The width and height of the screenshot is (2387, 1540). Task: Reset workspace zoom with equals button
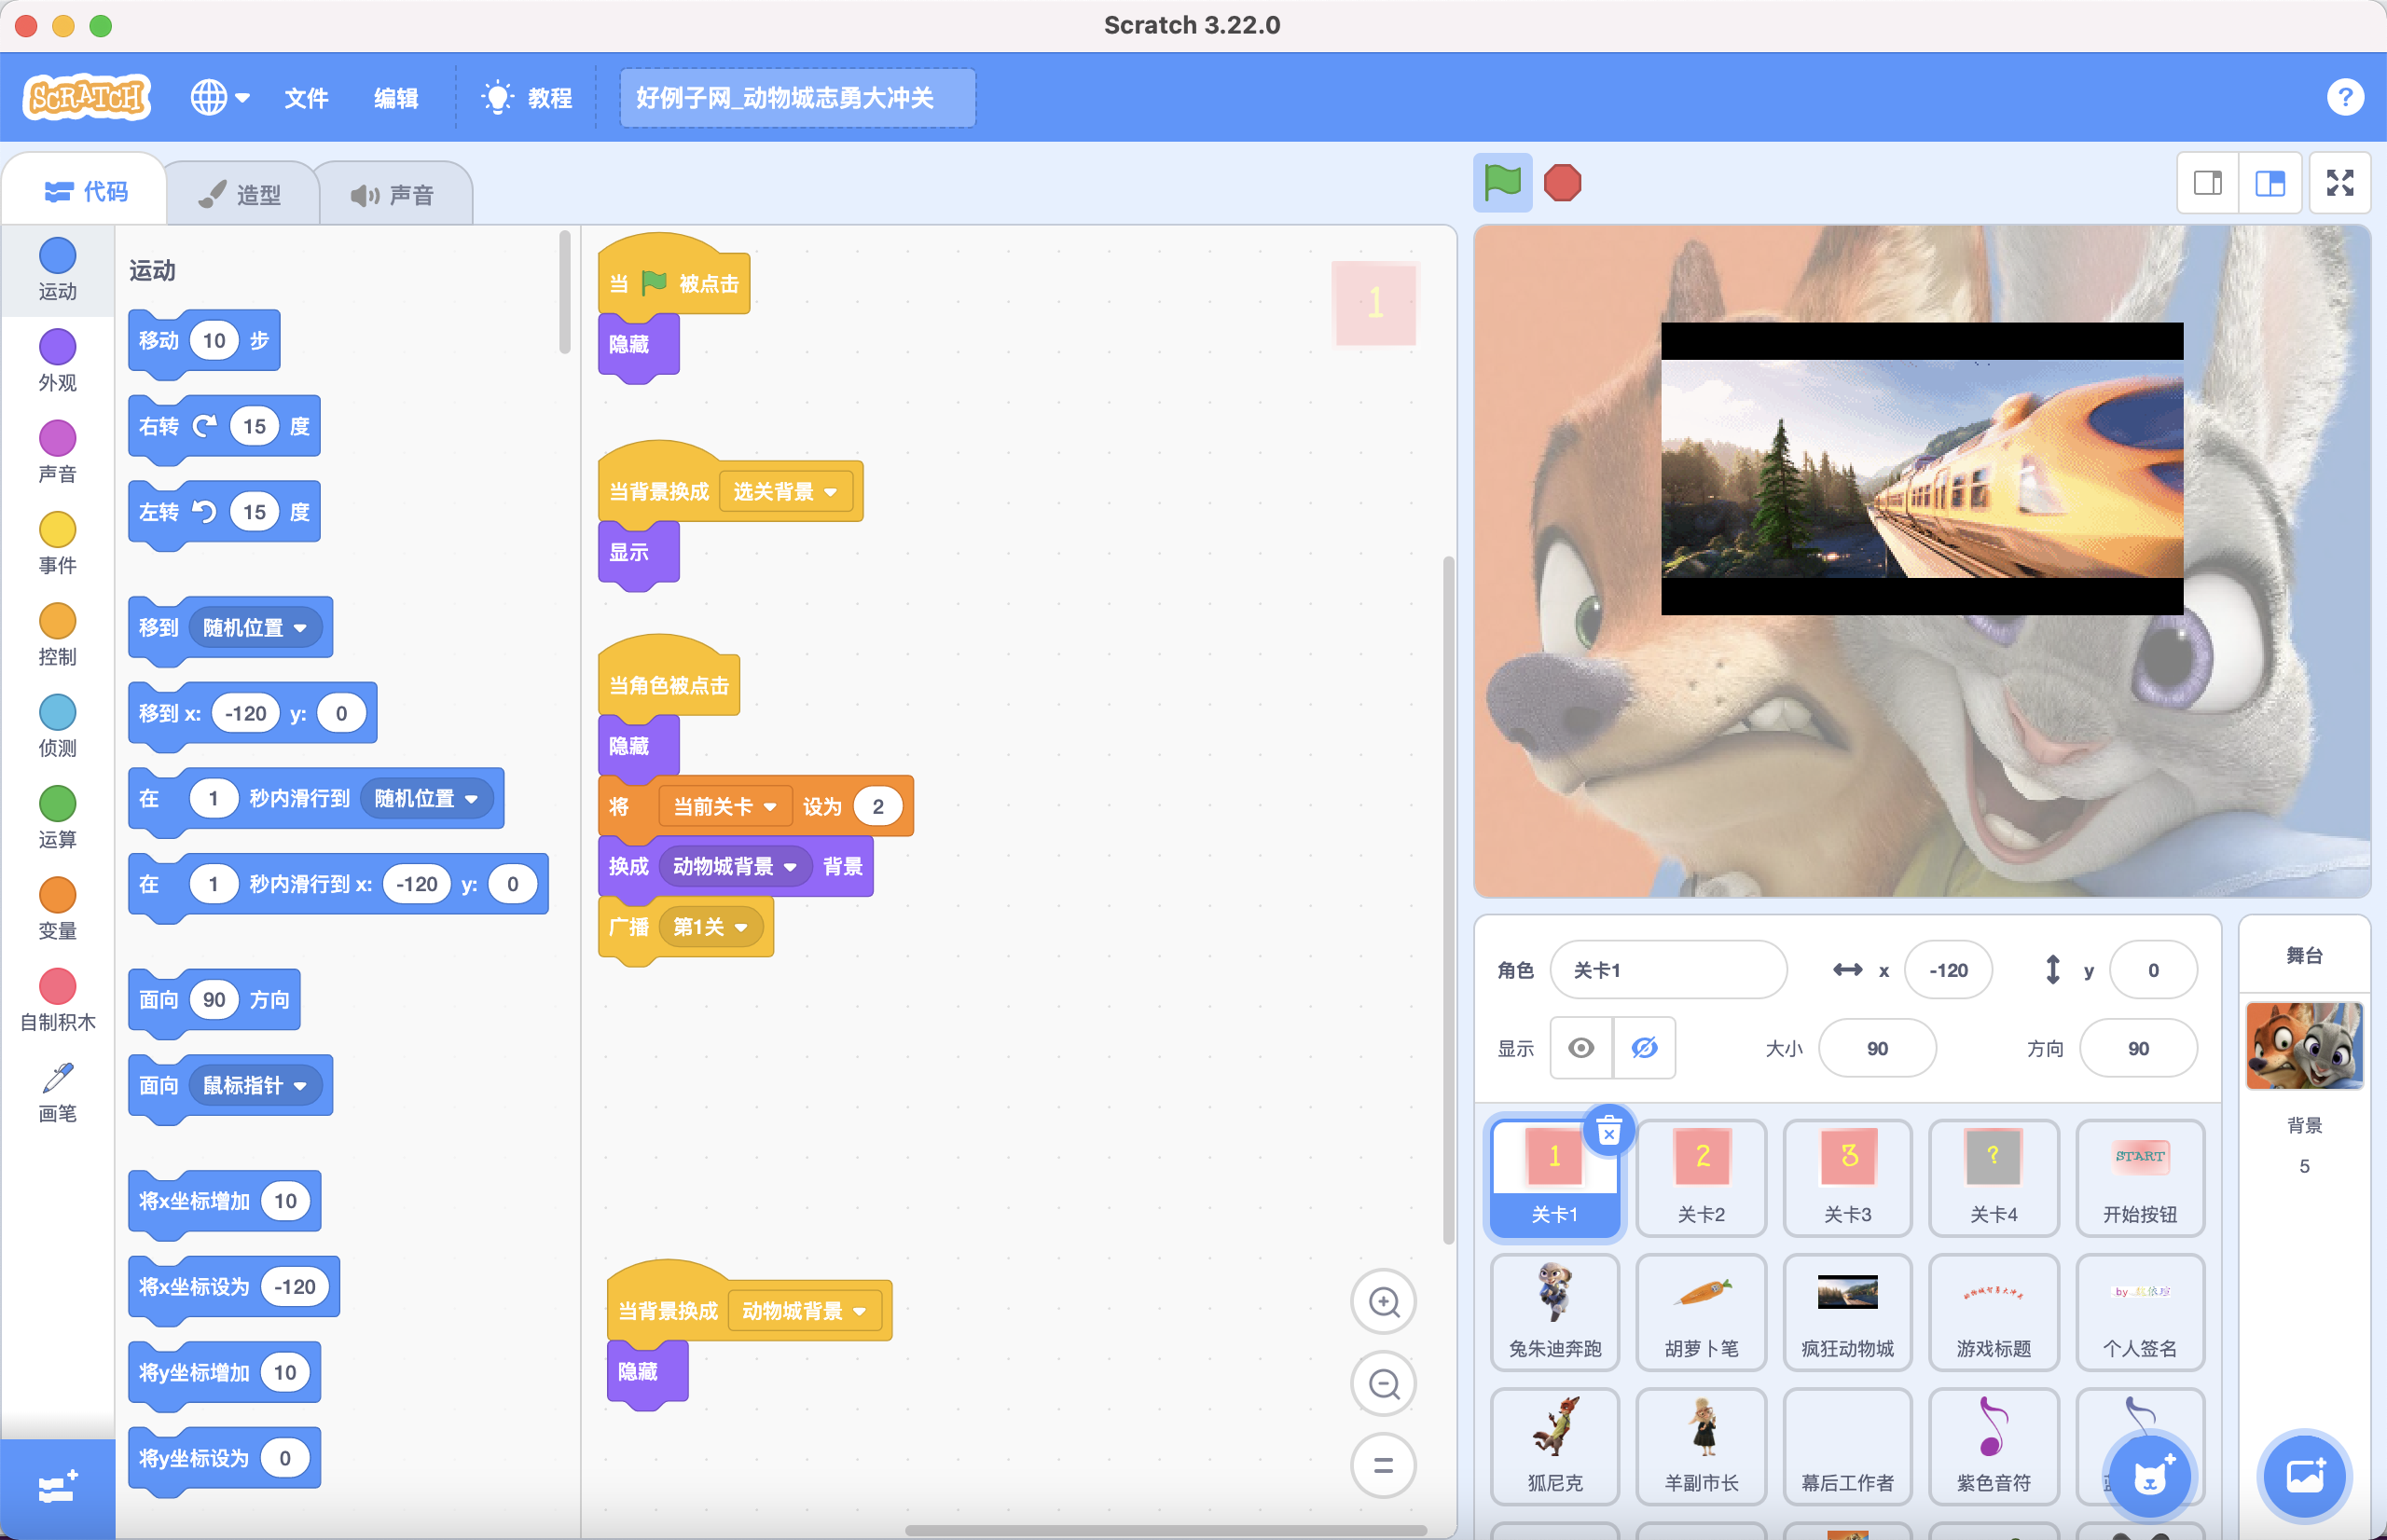(1383, 1465)
